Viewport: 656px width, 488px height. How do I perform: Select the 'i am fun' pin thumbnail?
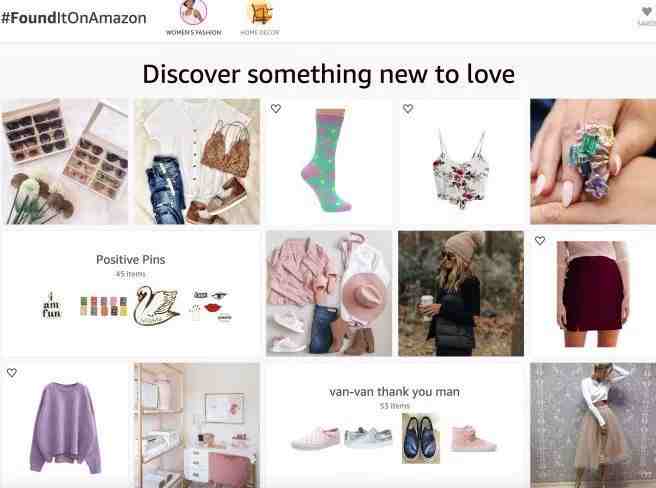coord(51,306)
